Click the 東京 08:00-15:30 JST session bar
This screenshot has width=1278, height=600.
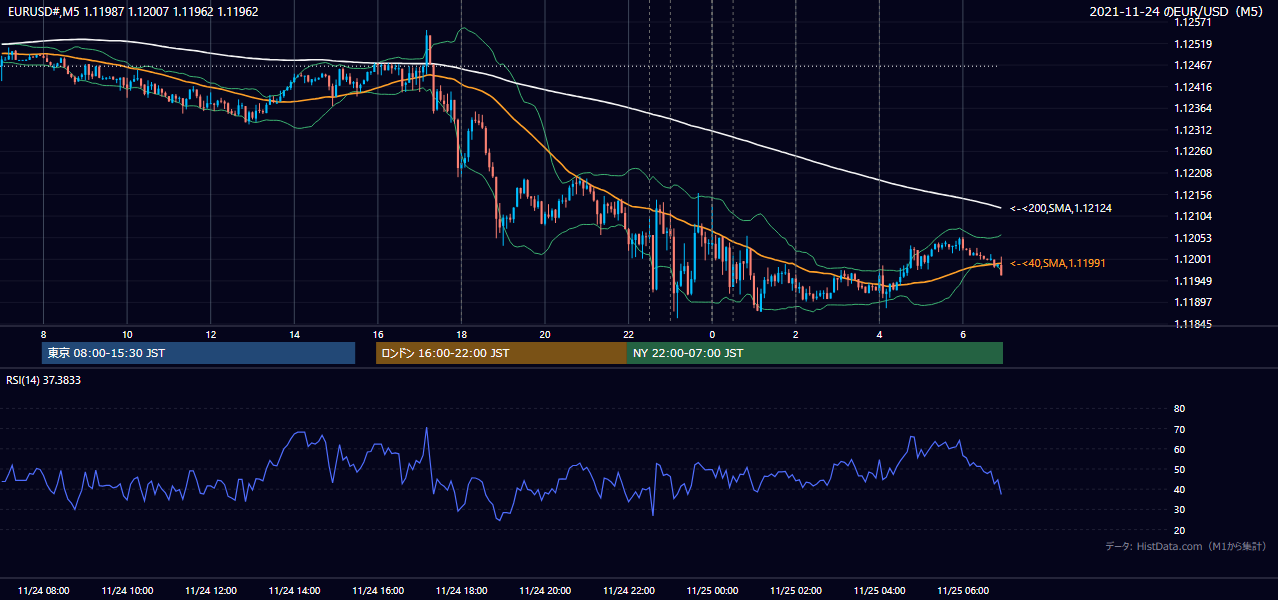click(x=198, y=353)
